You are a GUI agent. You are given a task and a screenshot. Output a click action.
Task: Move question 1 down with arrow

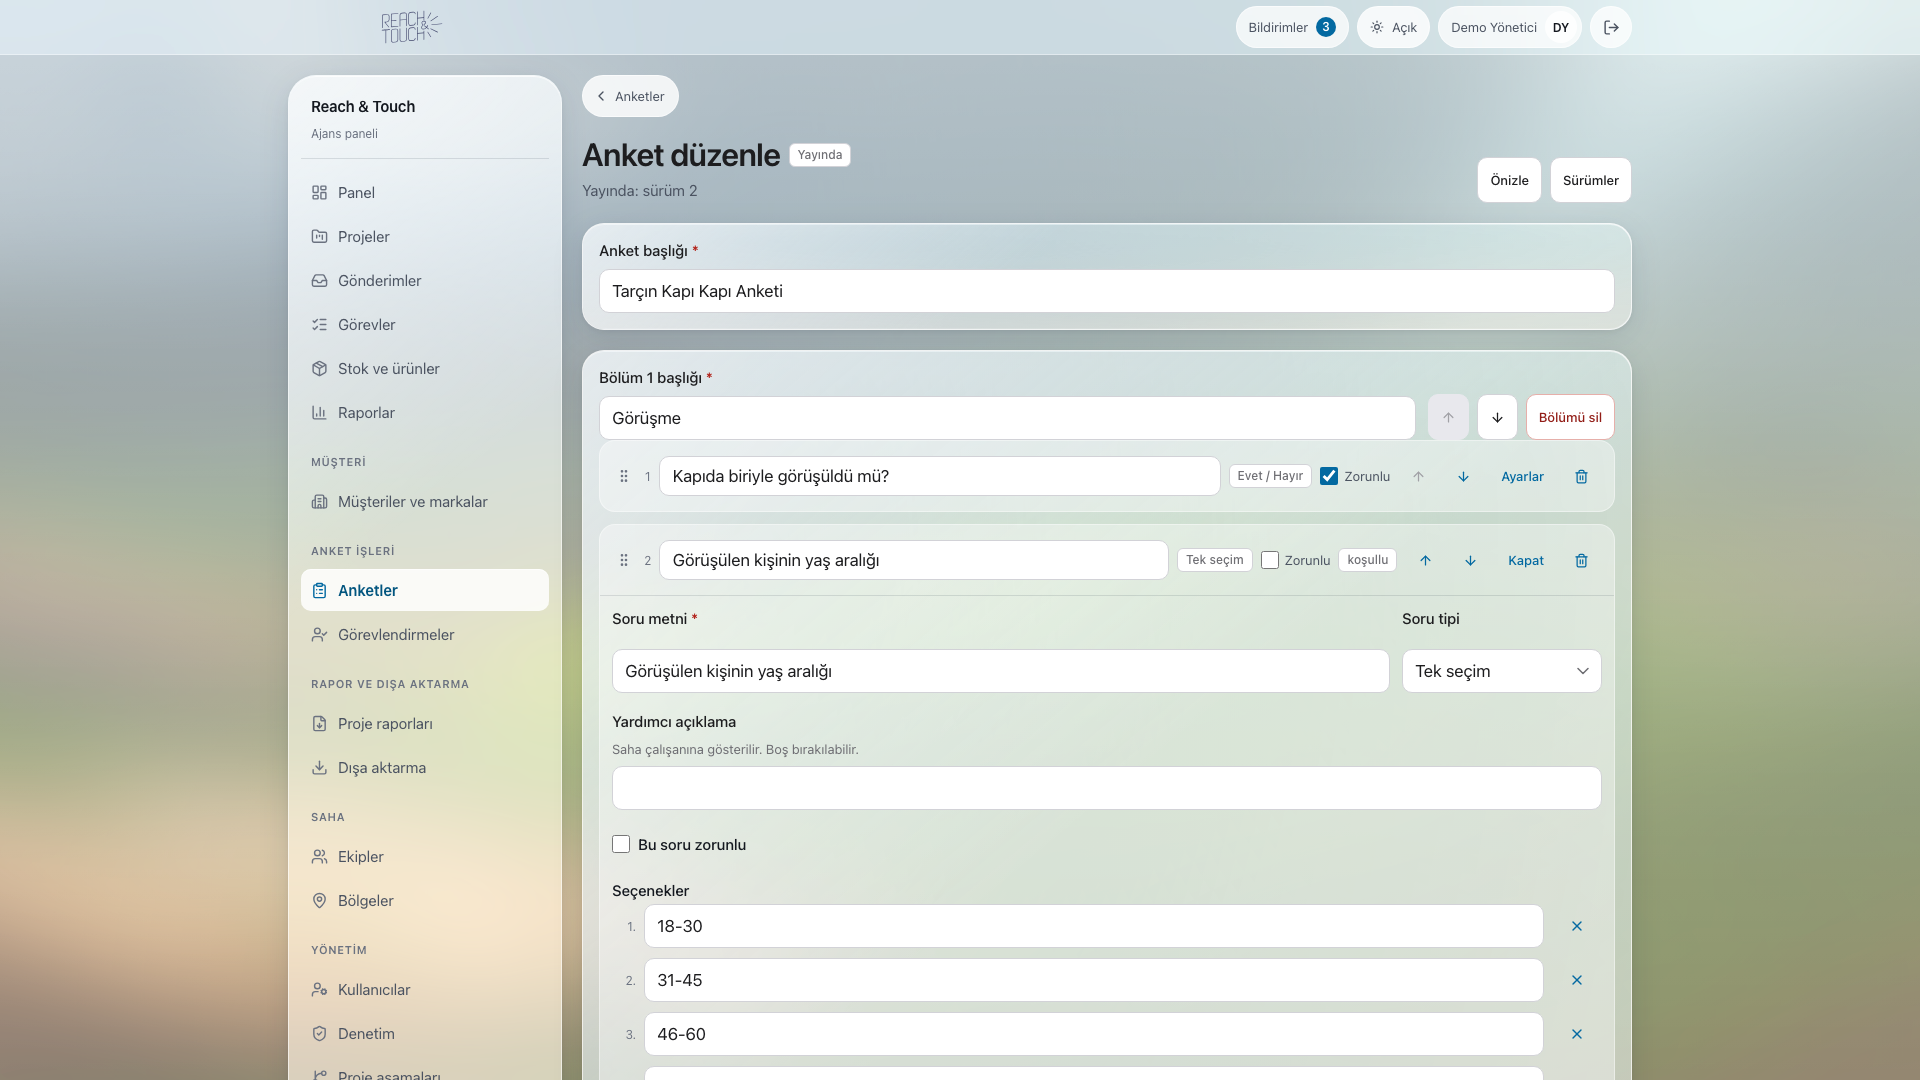coord(1463,477)
